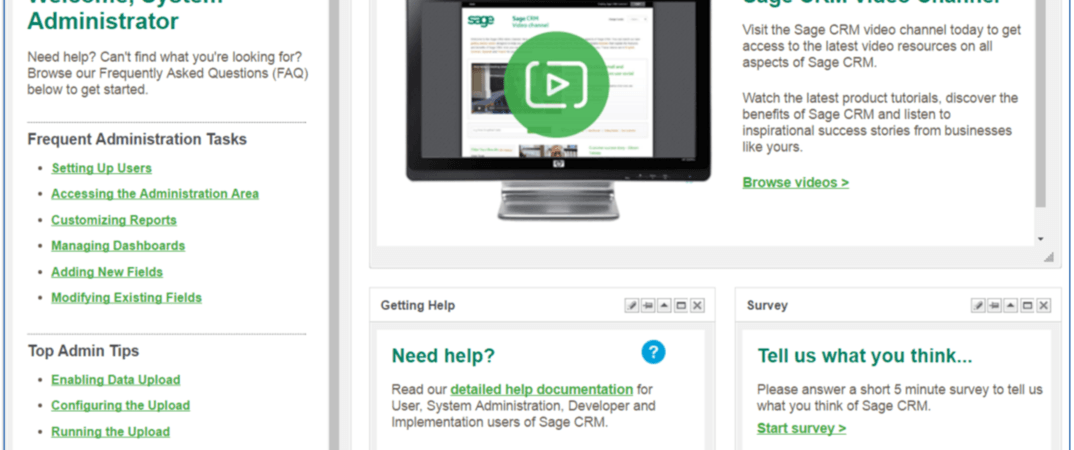This screenshot has height=450, width=1074.
Task: Click the Survey gadget title
Action: click(767, 305)
